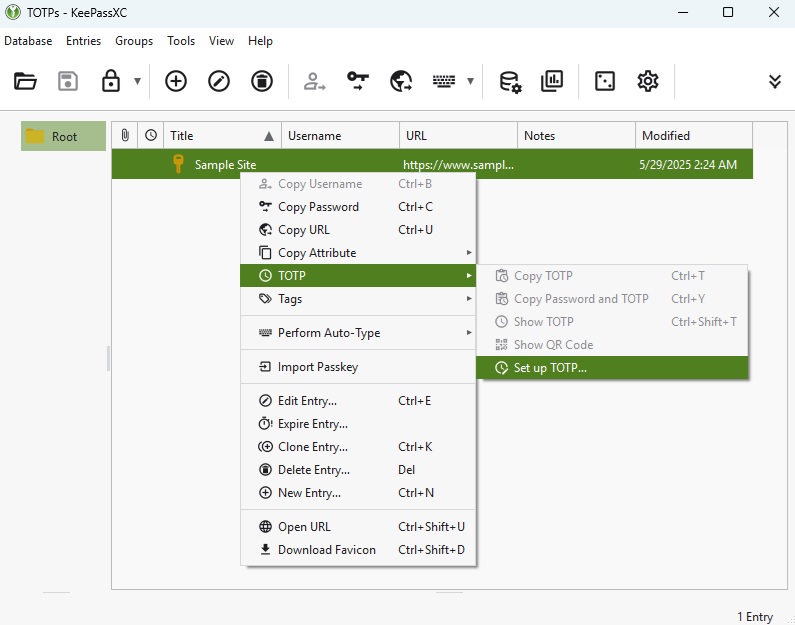The width and height of the screenshot is (795, 625).
Task: Open the Reports toolbar icon
Action: [552, 82]
